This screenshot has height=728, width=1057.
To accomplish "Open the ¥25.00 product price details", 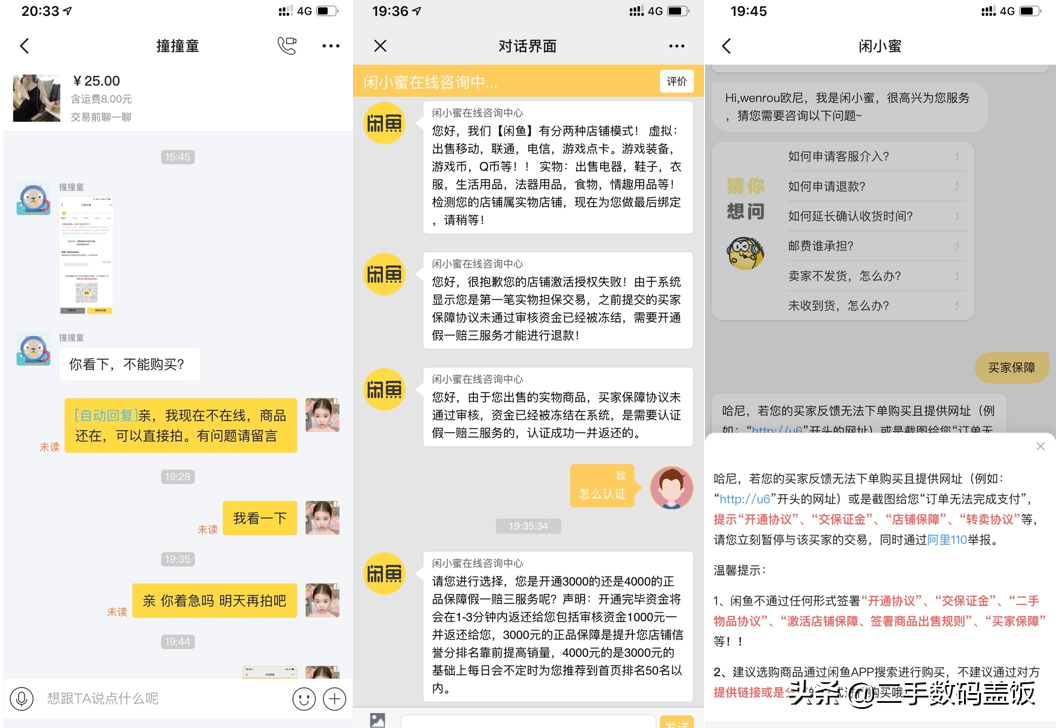I will [x=96, y=81].
